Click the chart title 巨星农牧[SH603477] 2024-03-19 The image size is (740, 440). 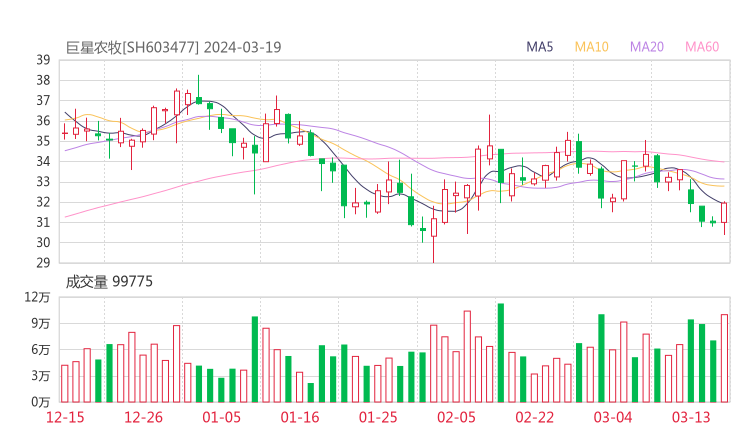[x=173, y=47]
